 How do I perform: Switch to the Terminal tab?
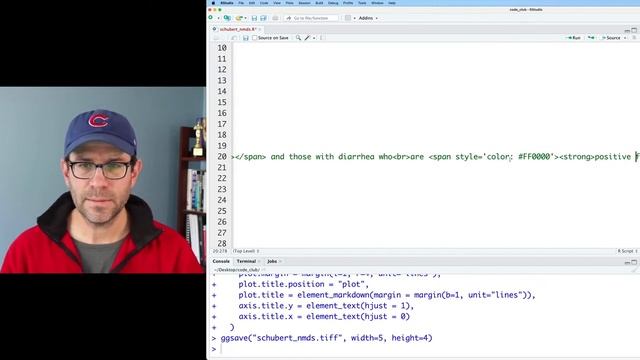246,261
